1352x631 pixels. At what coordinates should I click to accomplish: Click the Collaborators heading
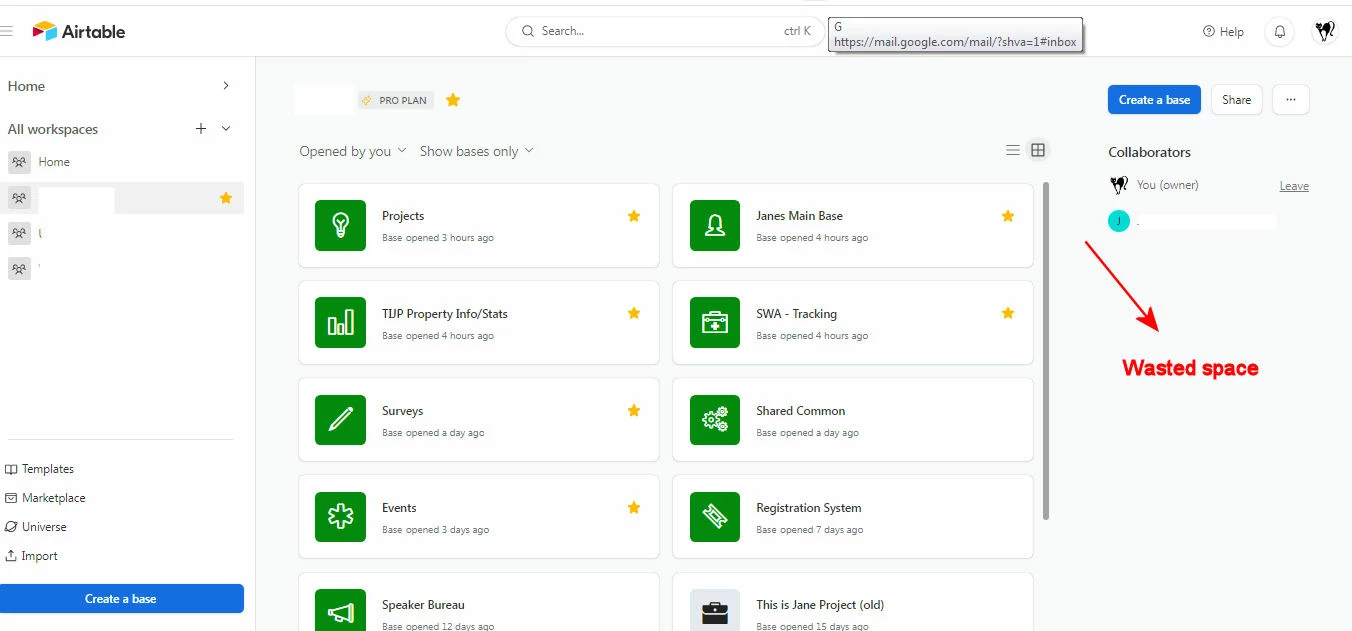pyautogui.click(x=1150, y=152)
